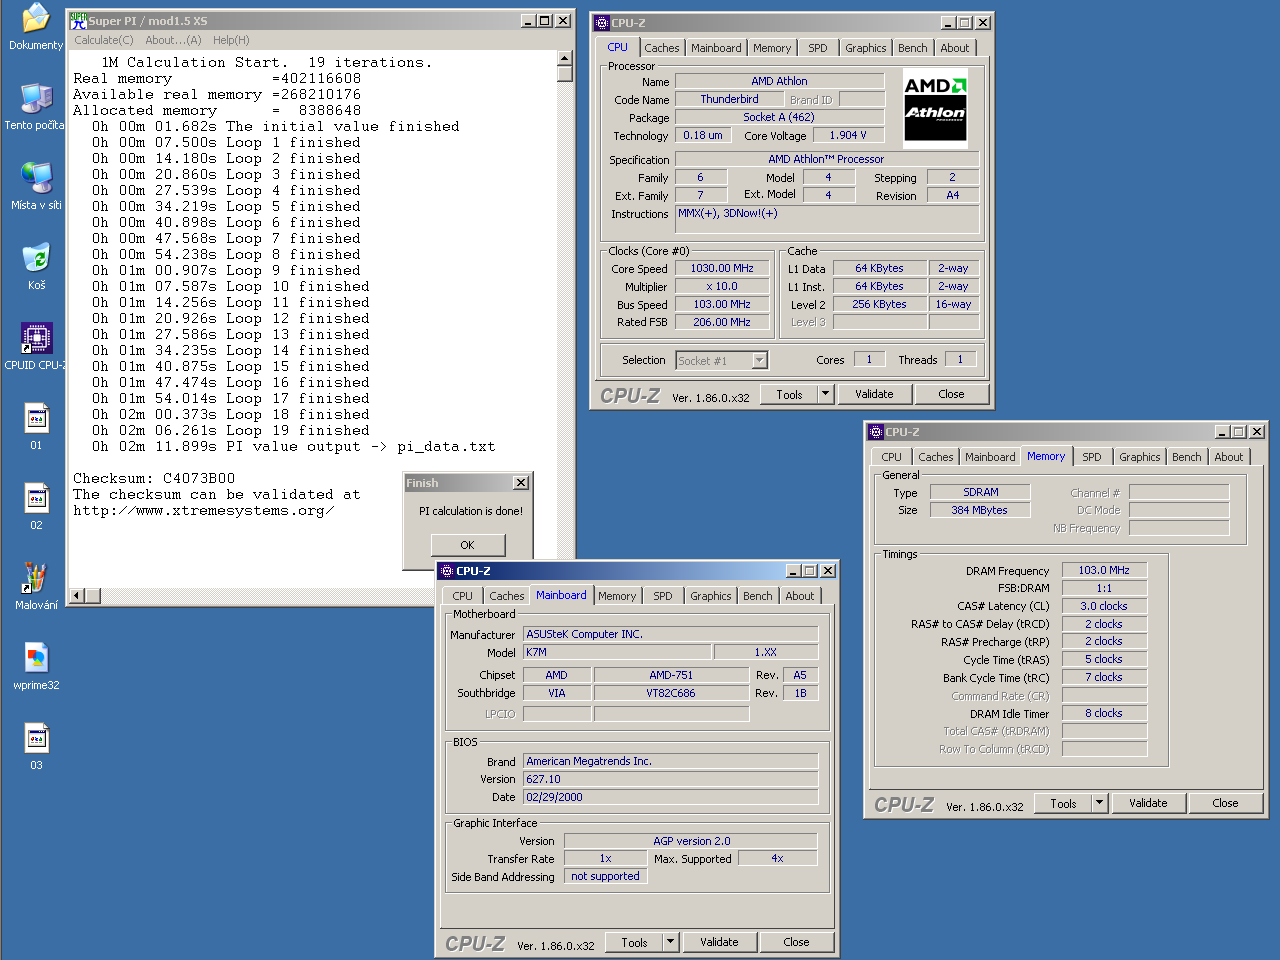Switch to Mainboard tab in CPU window

point(716,48)
